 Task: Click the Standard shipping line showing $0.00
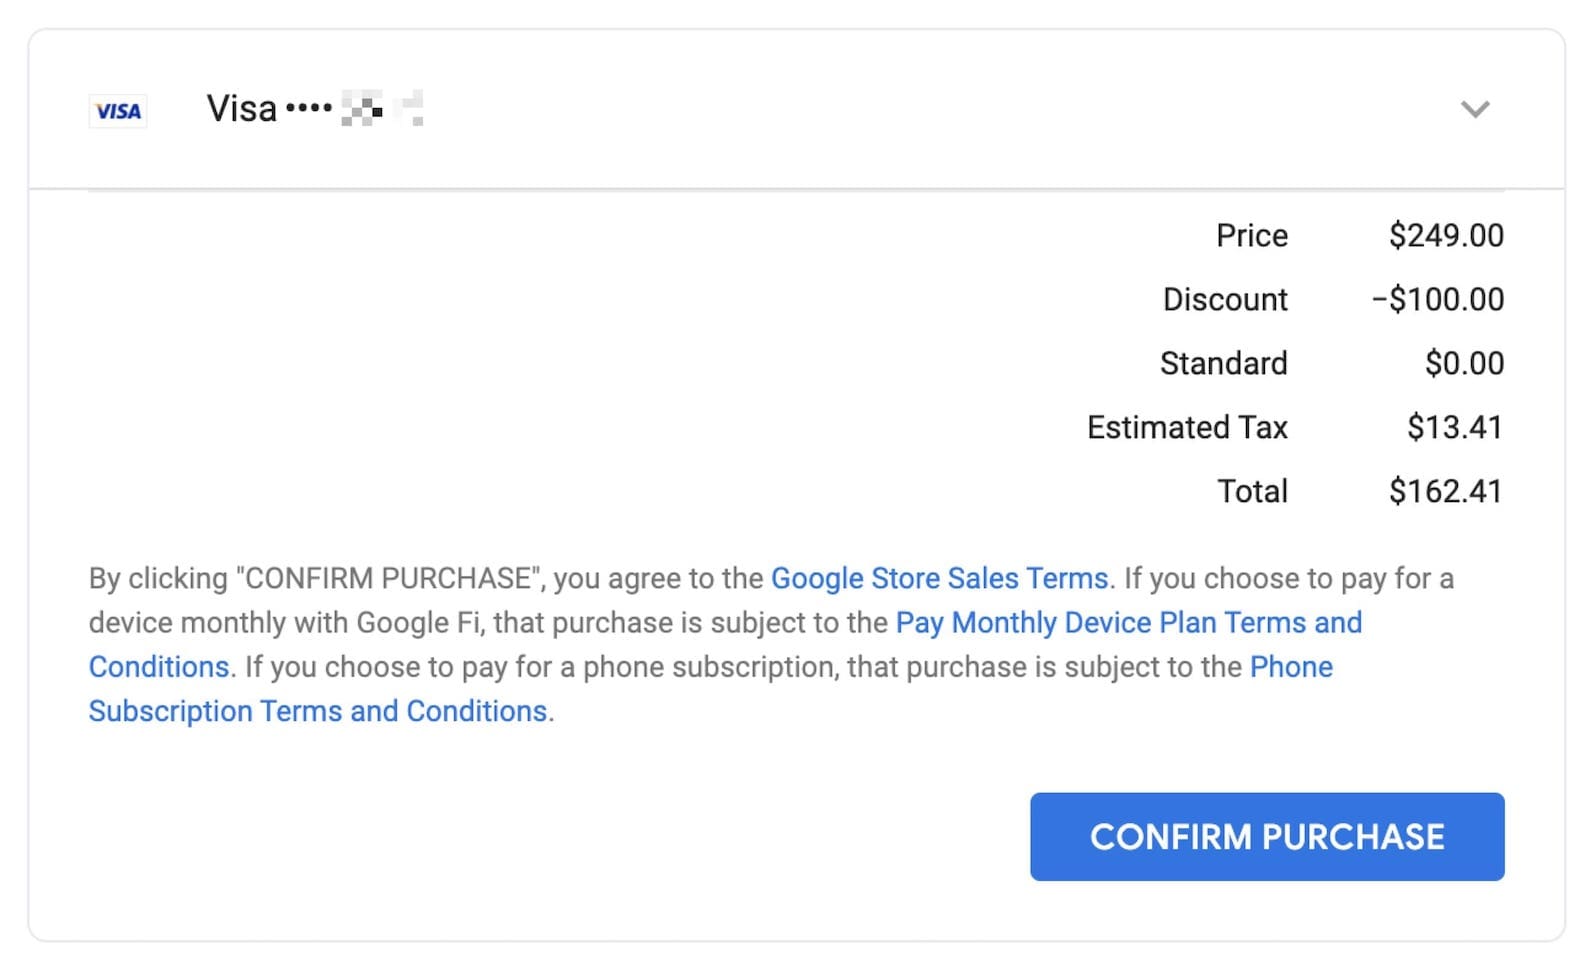(1466, 363)
